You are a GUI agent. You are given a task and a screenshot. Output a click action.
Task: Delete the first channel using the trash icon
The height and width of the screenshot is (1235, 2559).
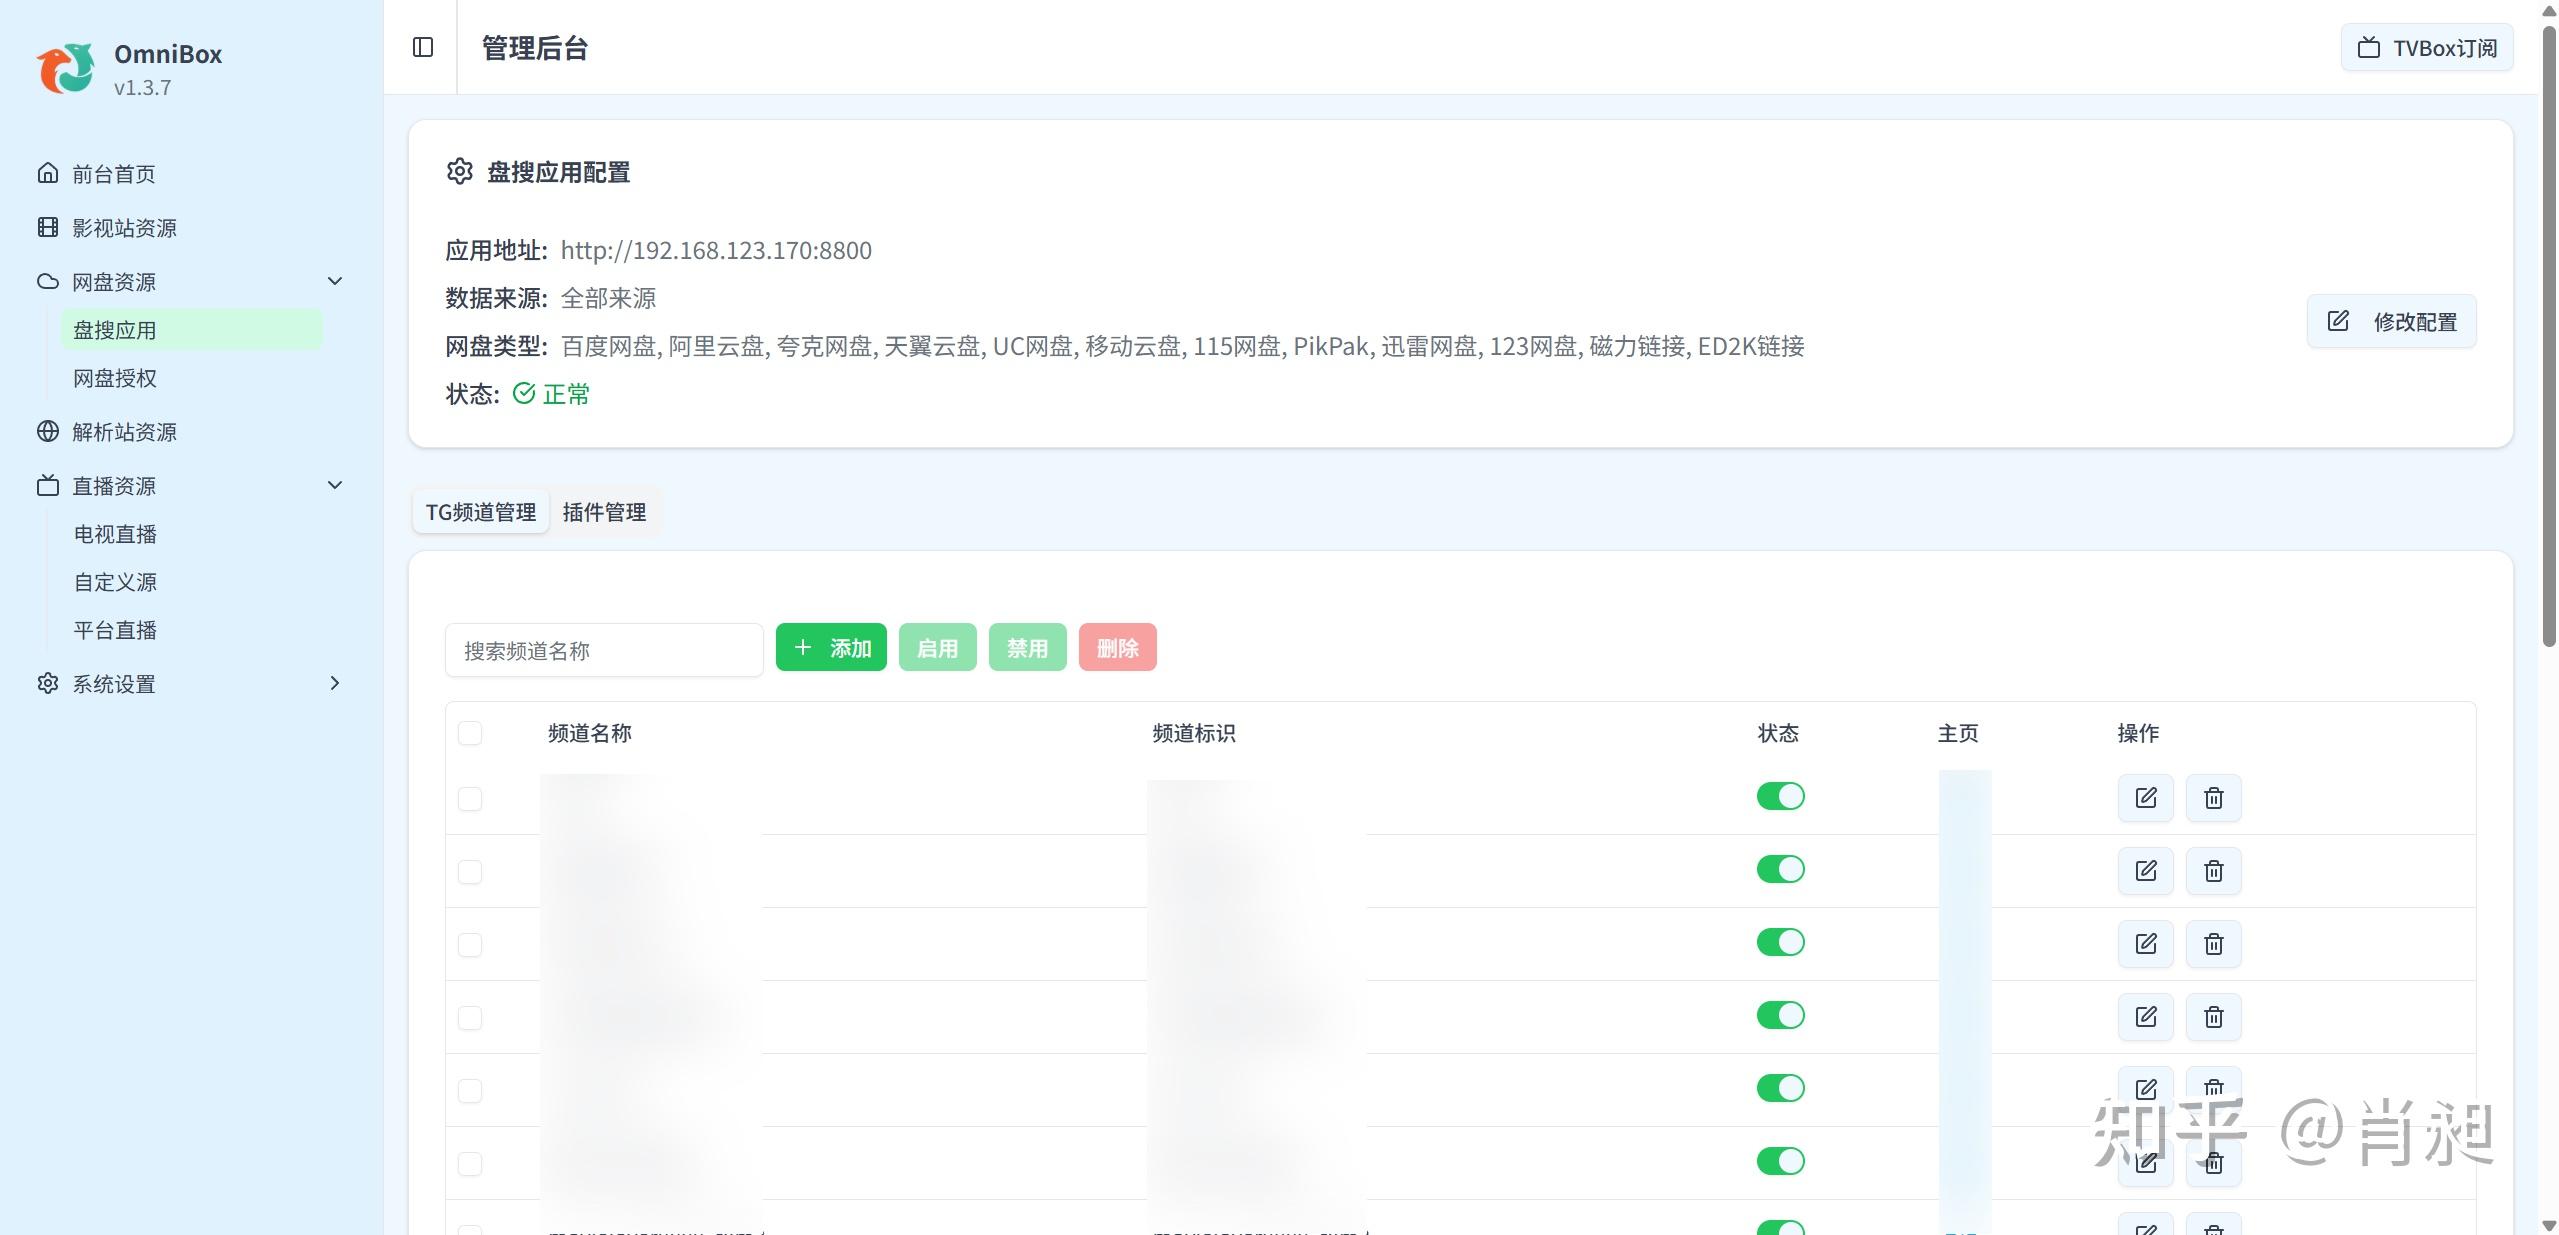(2213, 797)
